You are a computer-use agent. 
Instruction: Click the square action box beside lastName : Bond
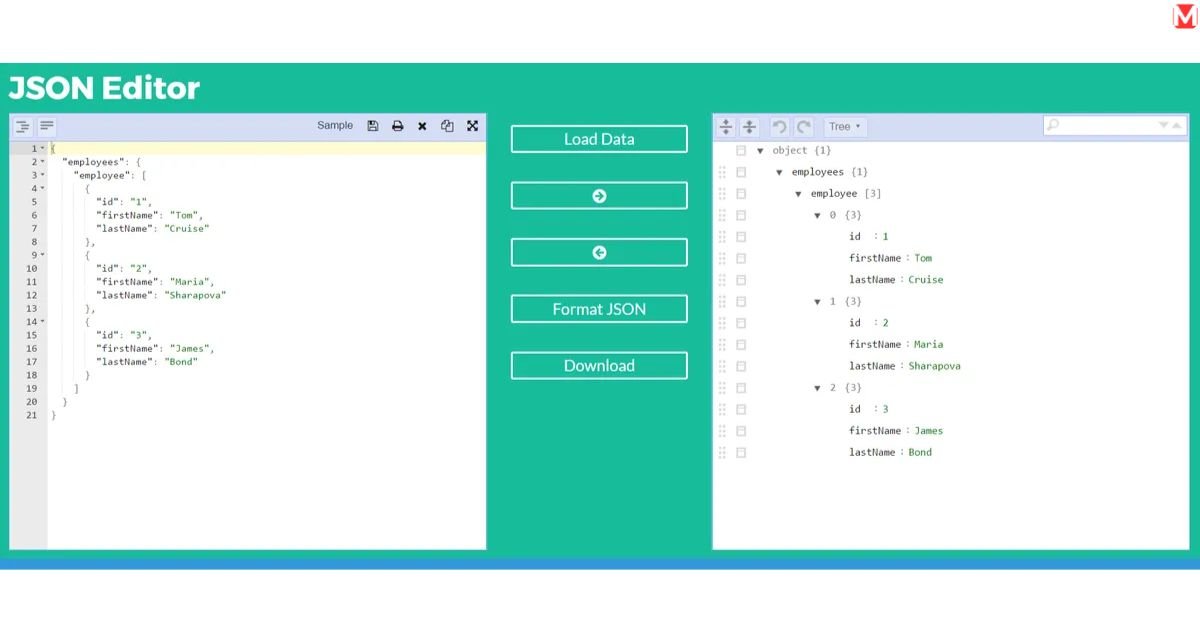point(741,453)
